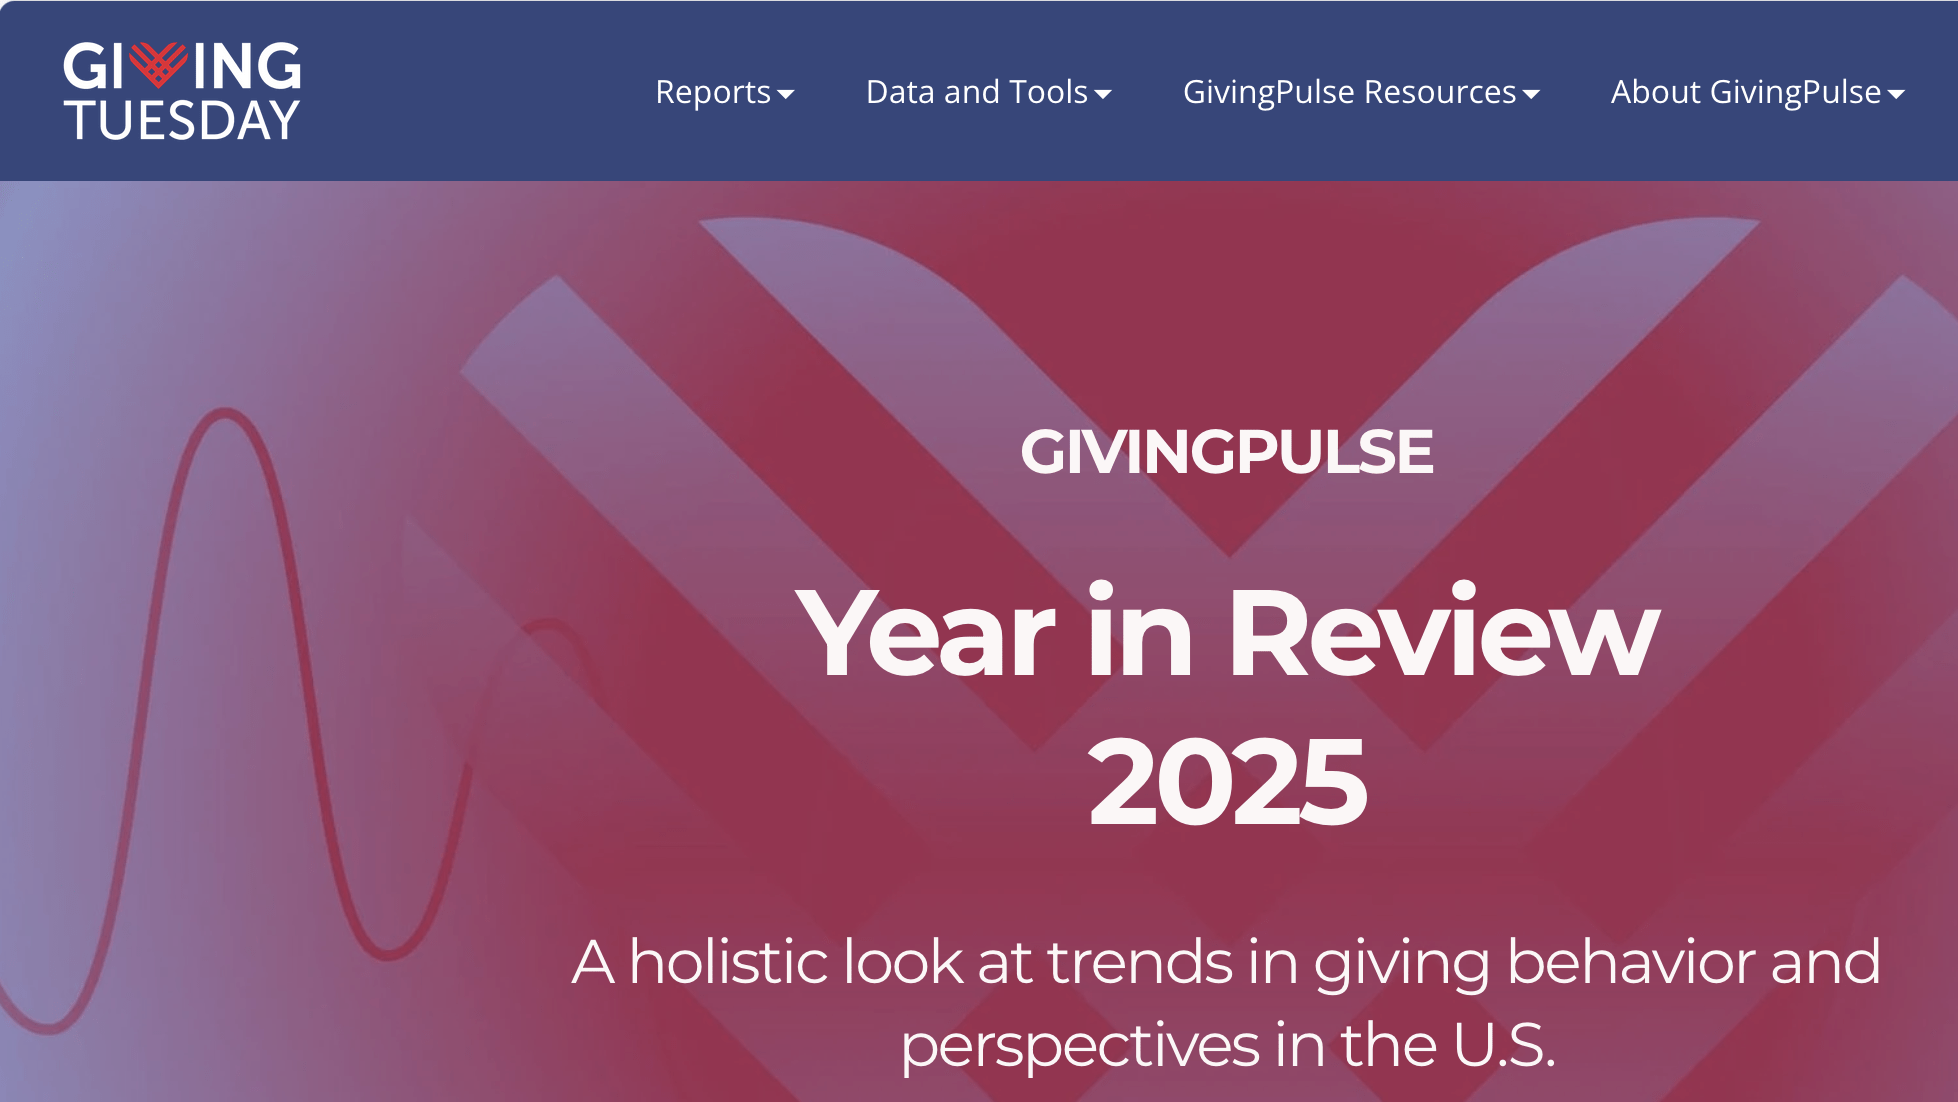The height and width of the screenshot is (1102, 1958).
Task: Expand the GivingPulse Resources dropdown arrow
Action: [1531, 94]
